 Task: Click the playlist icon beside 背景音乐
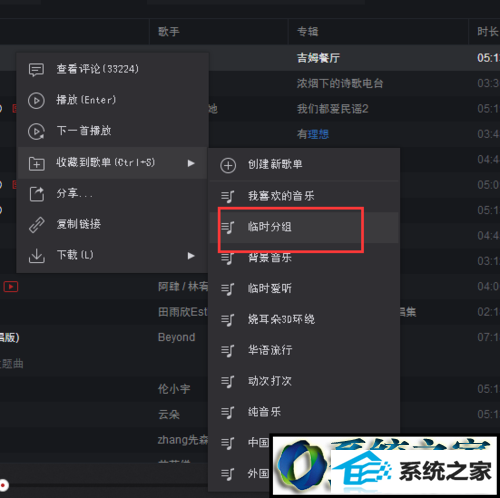pos(228,258)
